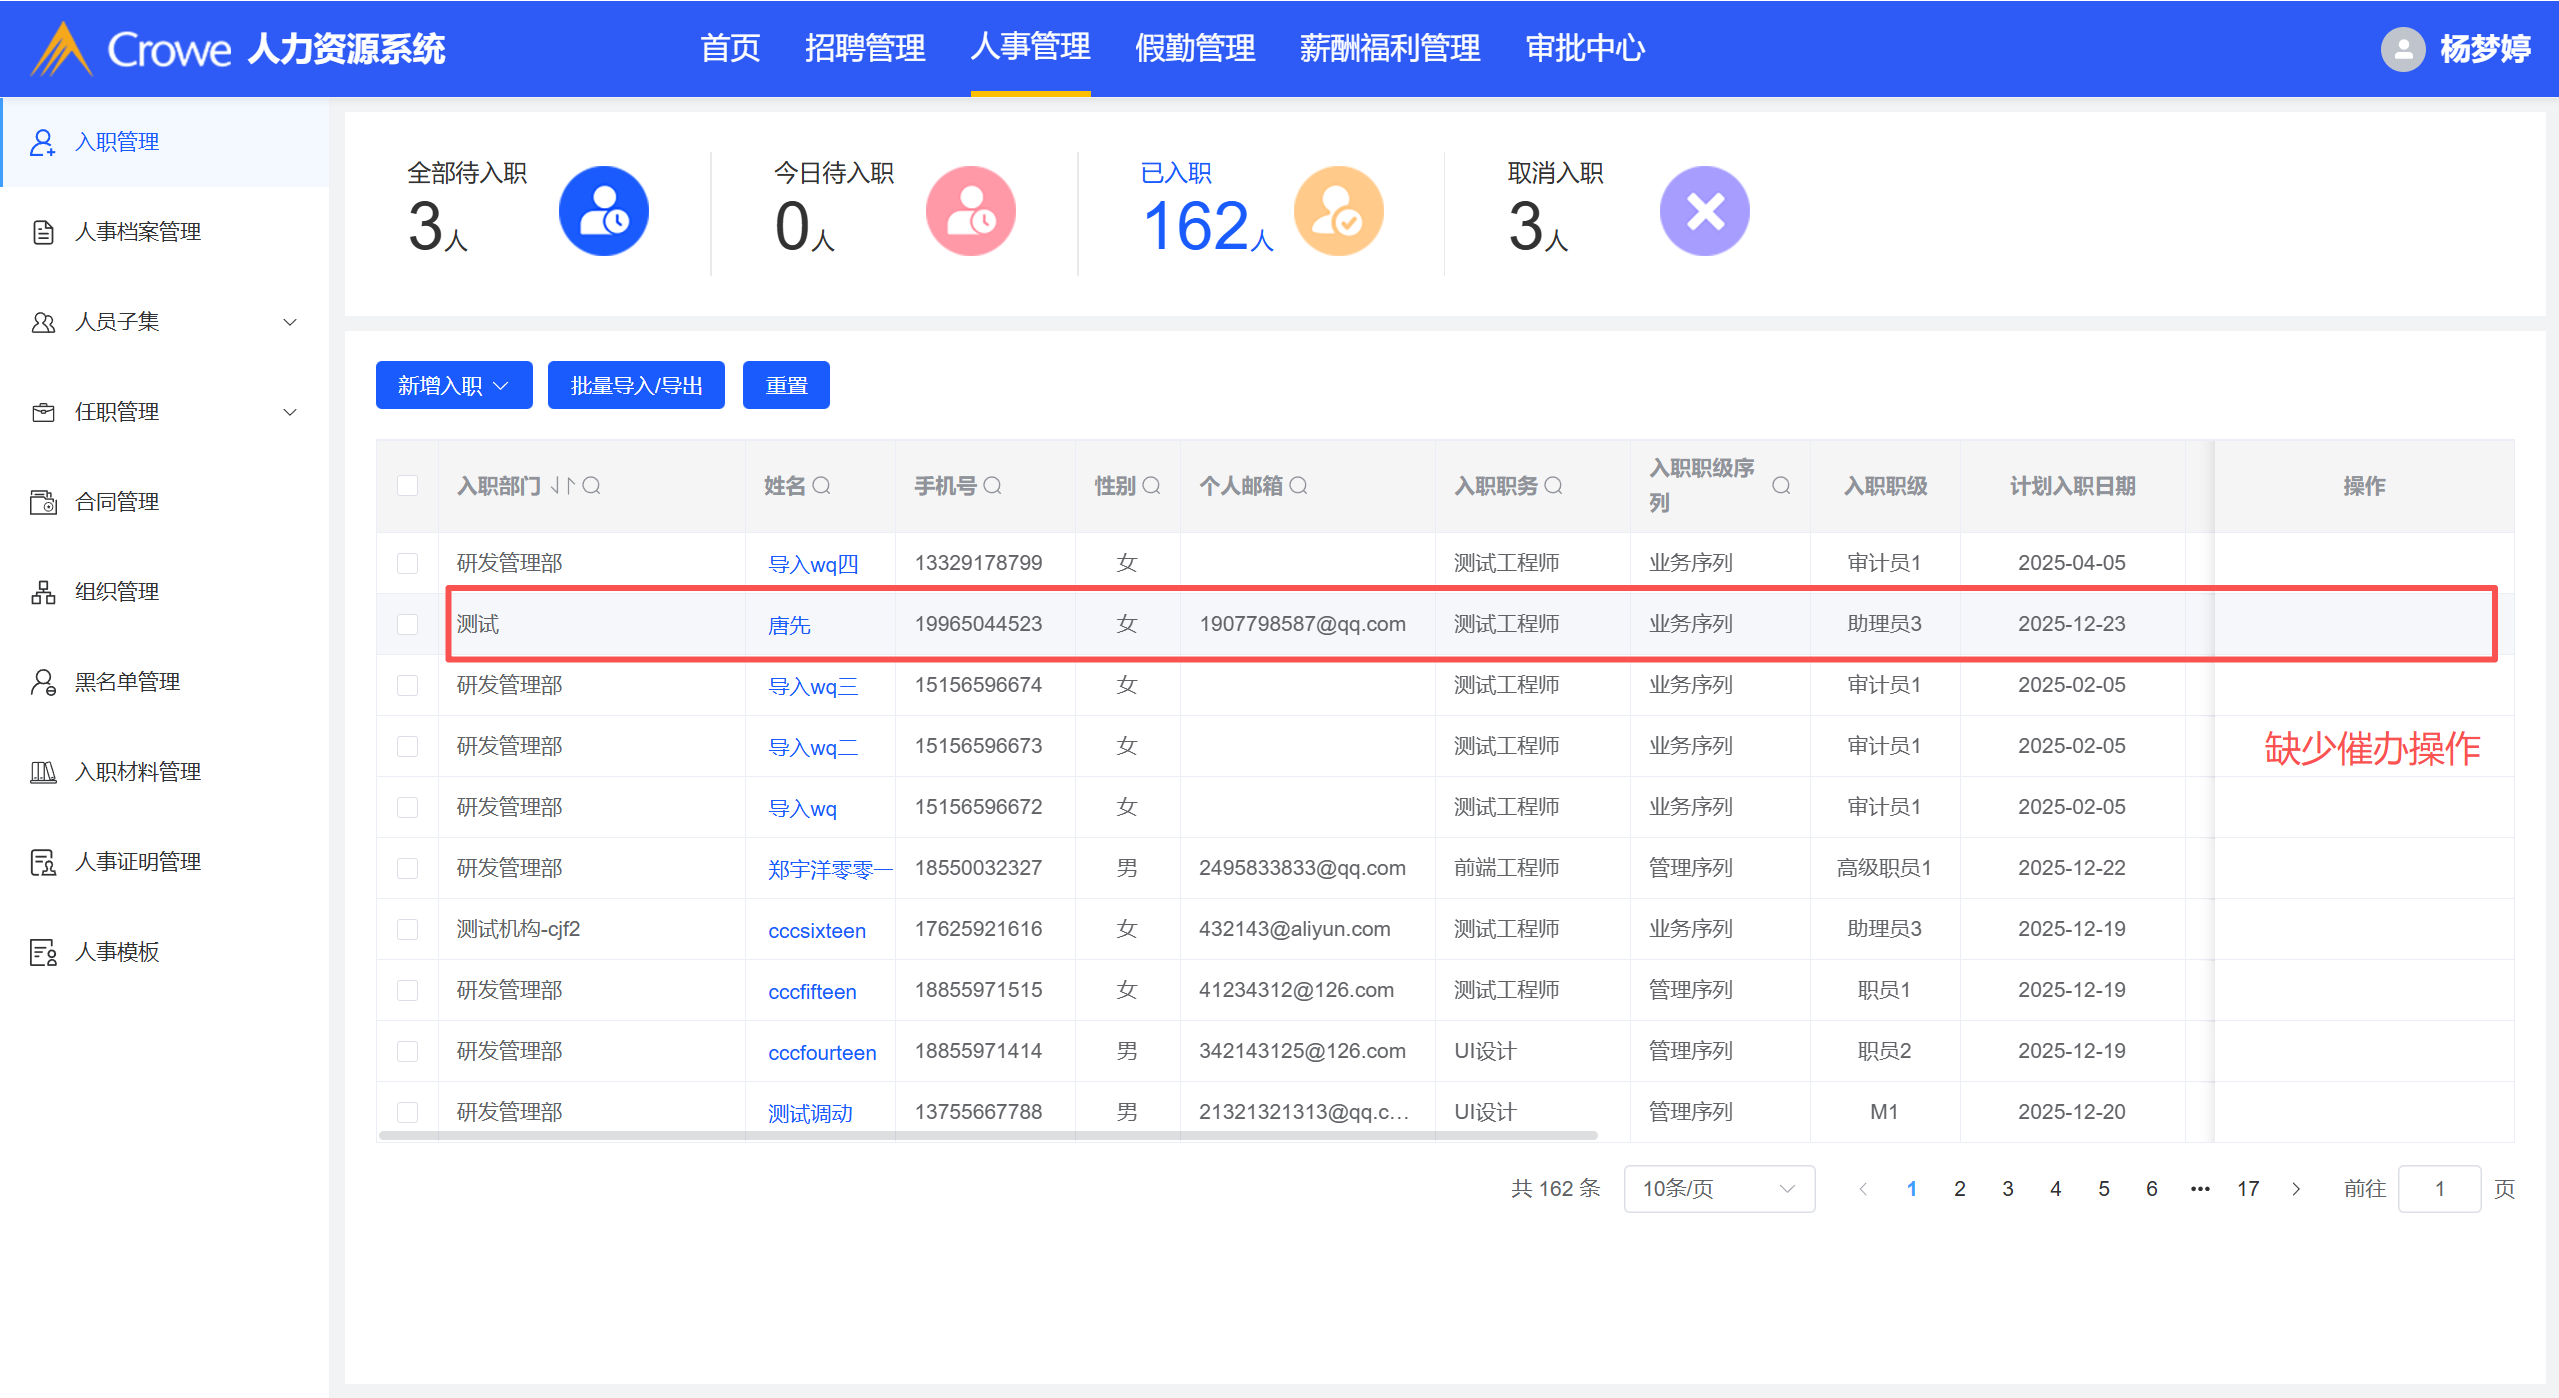2559x1398 pixels.
Task: Toggle the select-all checkbox in table header
Action: coord(407,486)
